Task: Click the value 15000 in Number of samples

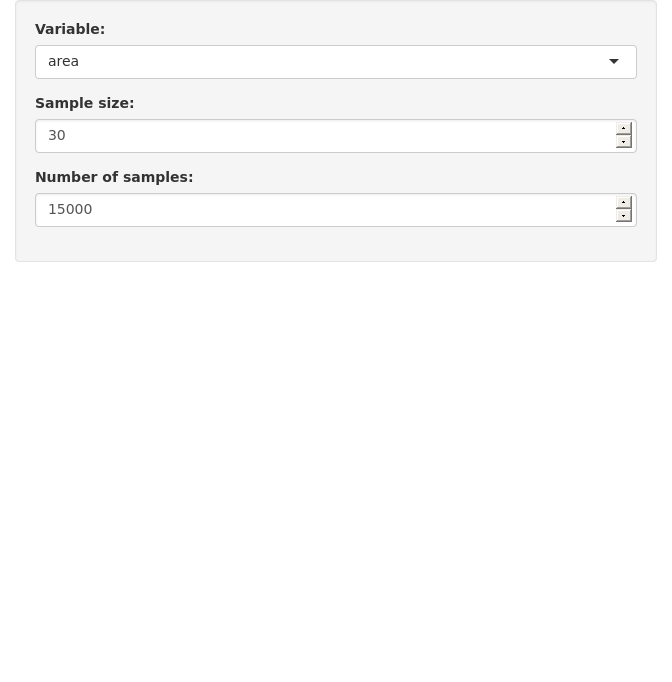Action: 70,210
